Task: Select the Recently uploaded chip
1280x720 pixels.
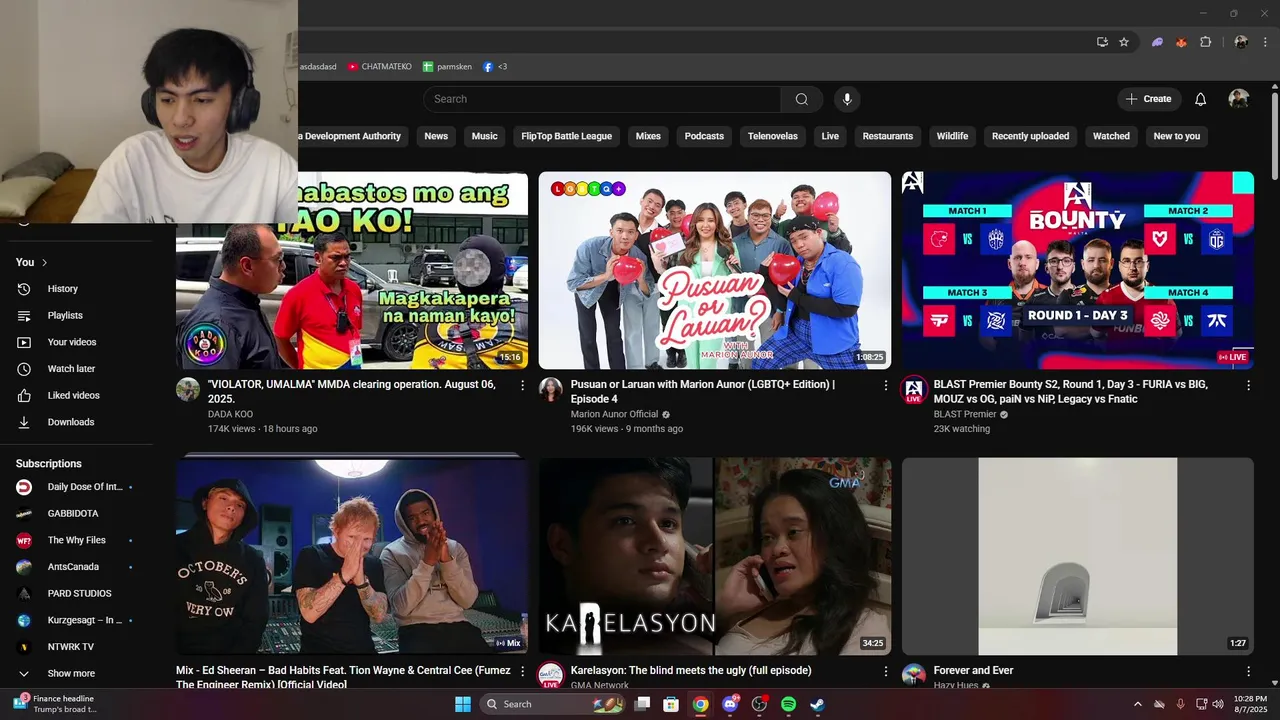Action: pos(1030,136)
